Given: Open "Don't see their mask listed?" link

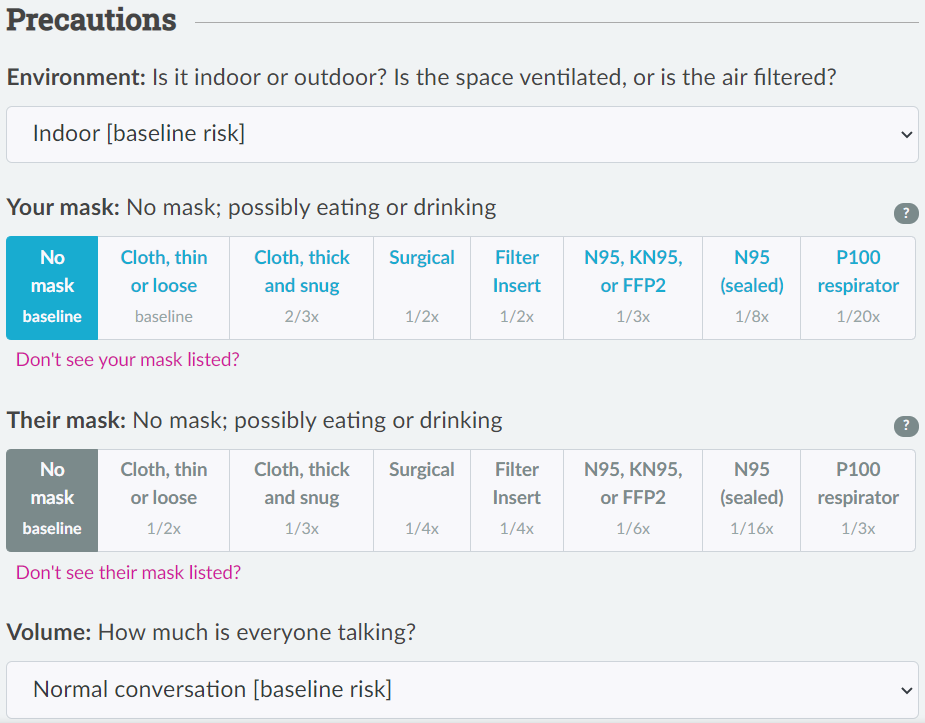Looking at the screenshot, I should click(x=129, y=572).
